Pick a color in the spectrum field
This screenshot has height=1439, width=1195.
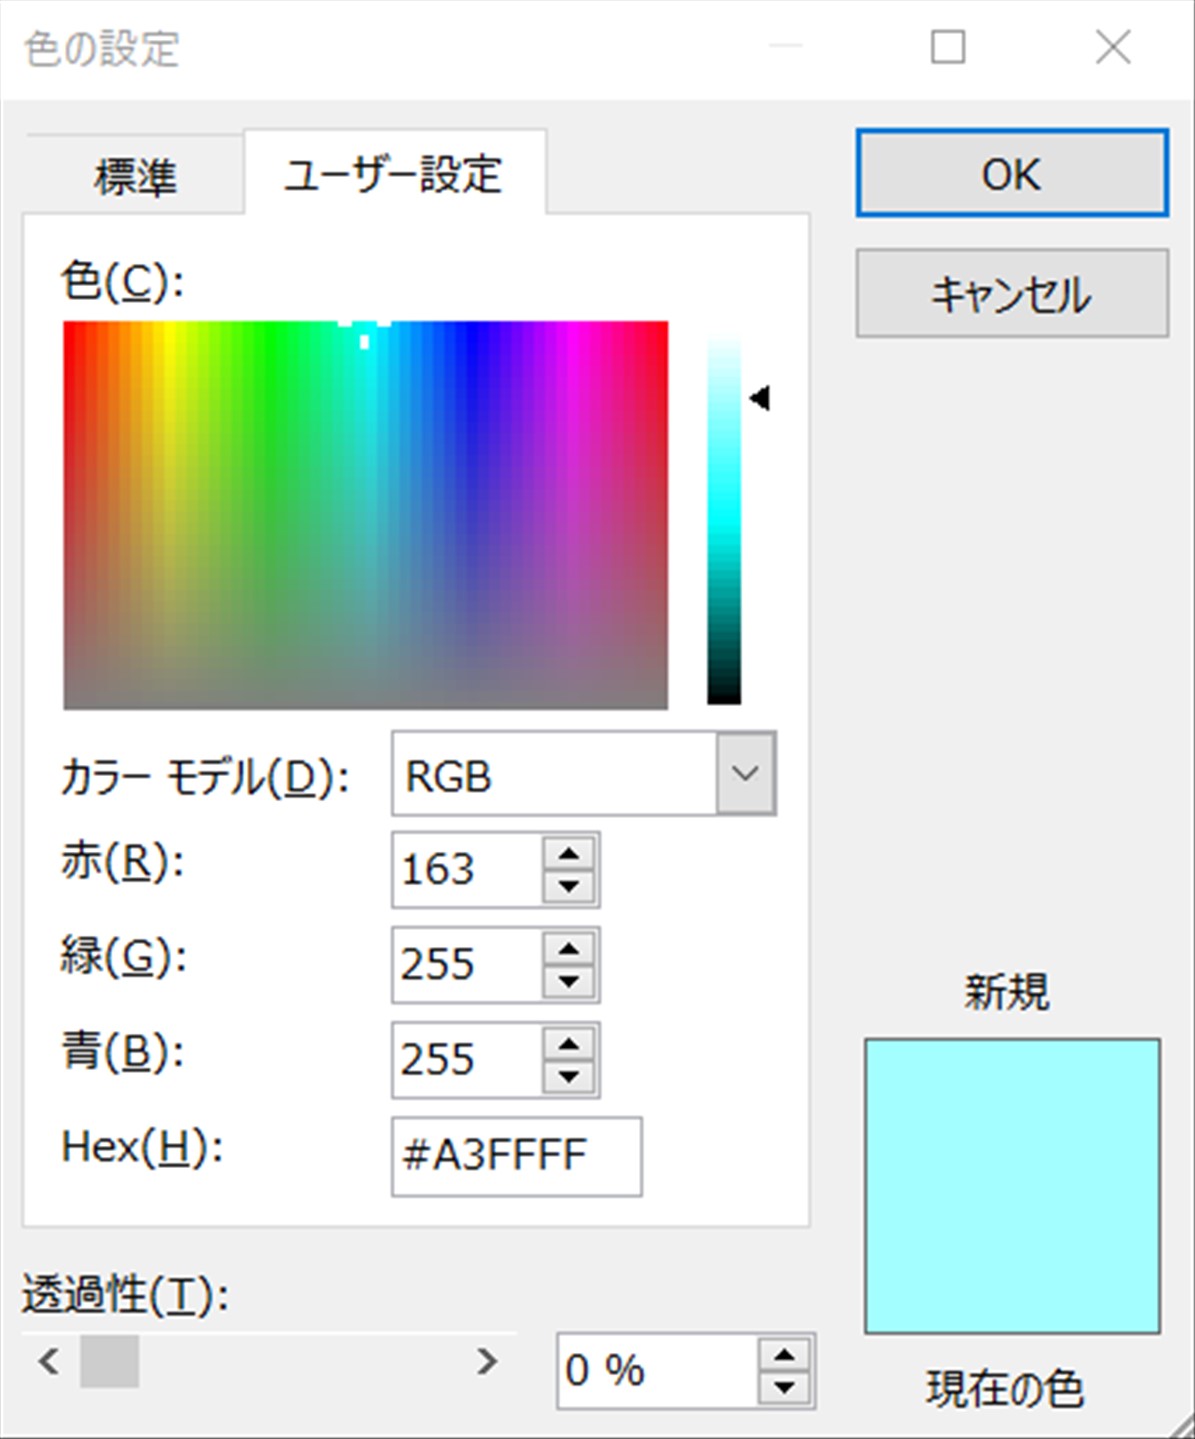(365, 515)
